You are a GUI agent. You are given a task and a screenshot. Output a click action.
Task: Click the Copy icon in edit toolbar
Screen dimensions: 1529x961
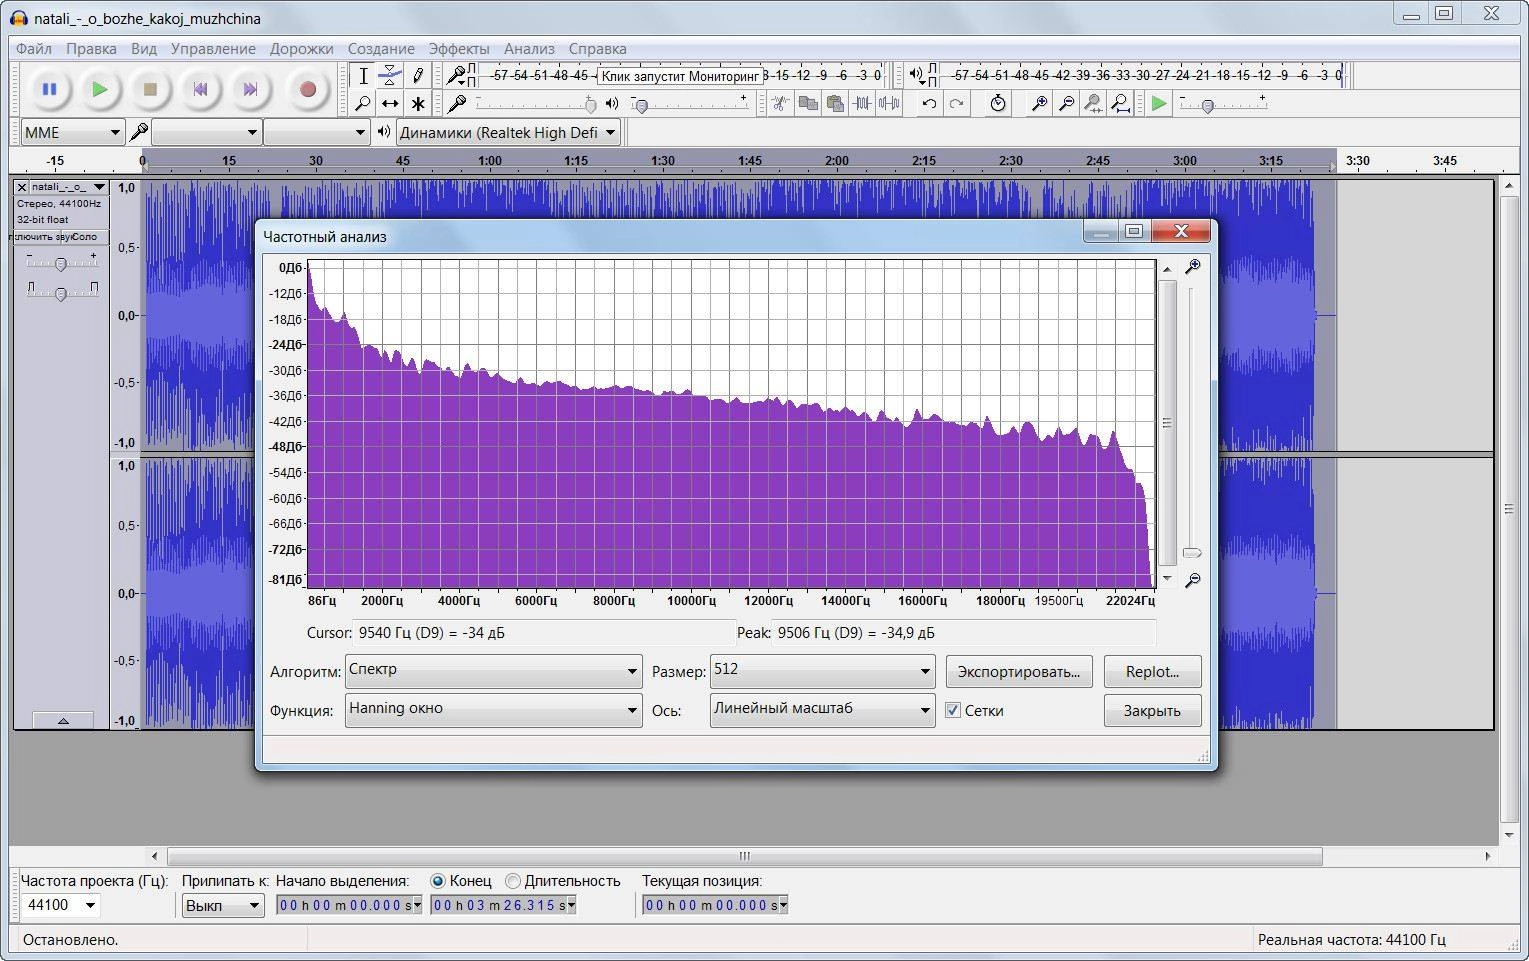pyautogui.click(x=808, y=103)
